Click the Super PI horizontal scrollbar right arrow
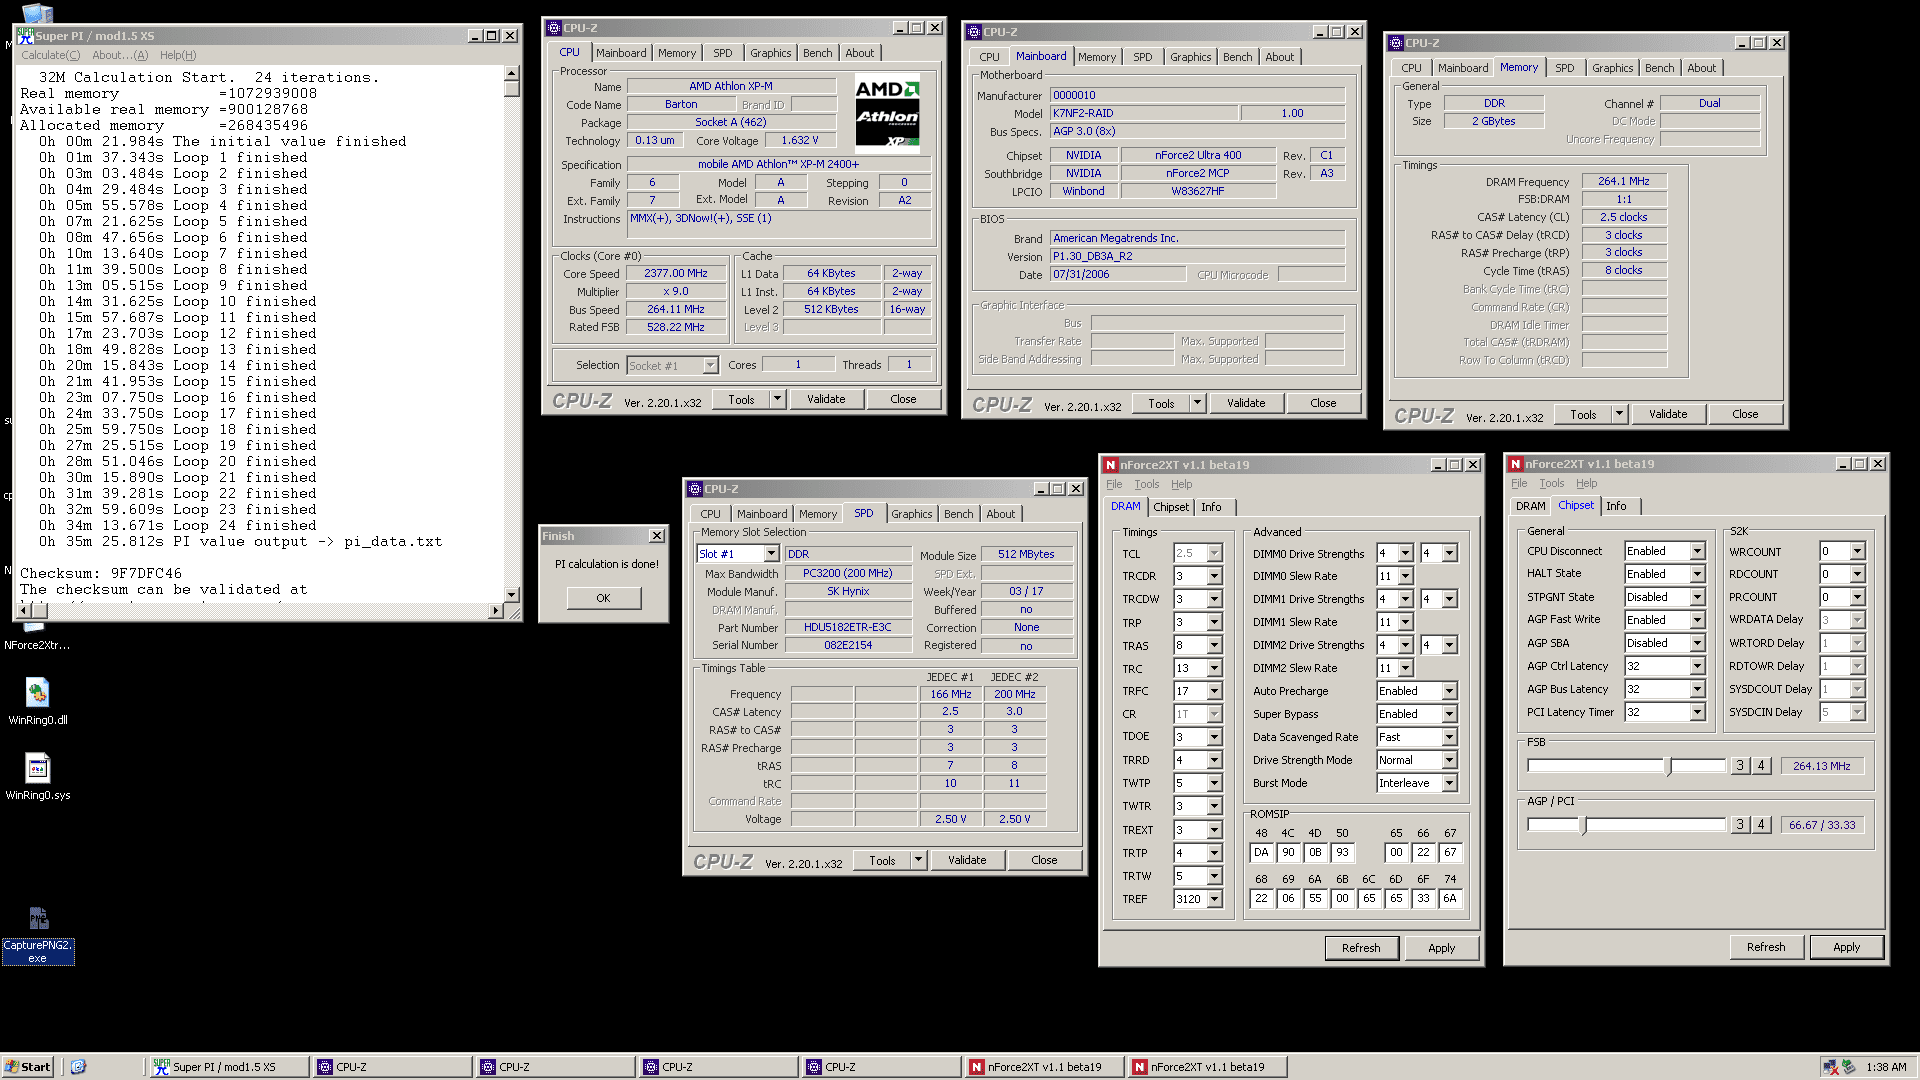 [x=496, y=610]
